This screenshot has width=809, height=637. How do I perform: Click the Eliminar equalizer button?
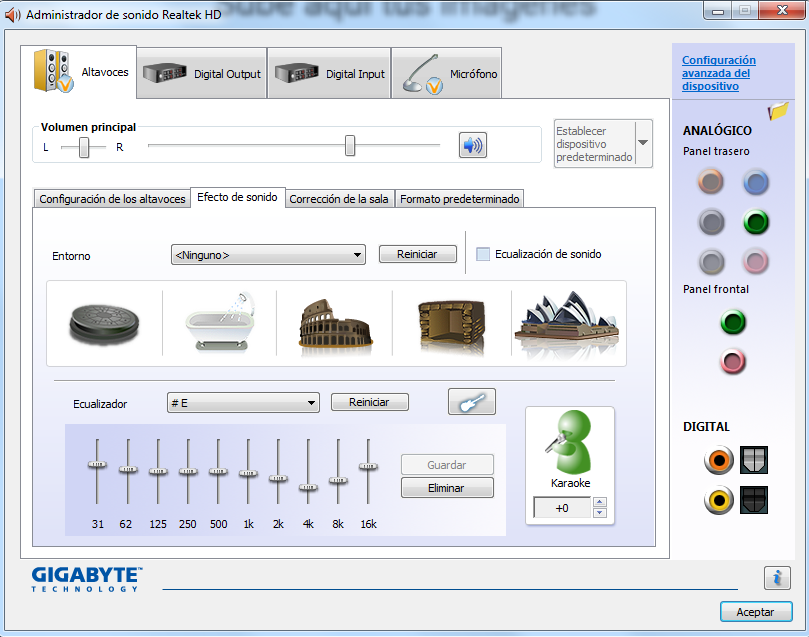click(x=447, y=487)
